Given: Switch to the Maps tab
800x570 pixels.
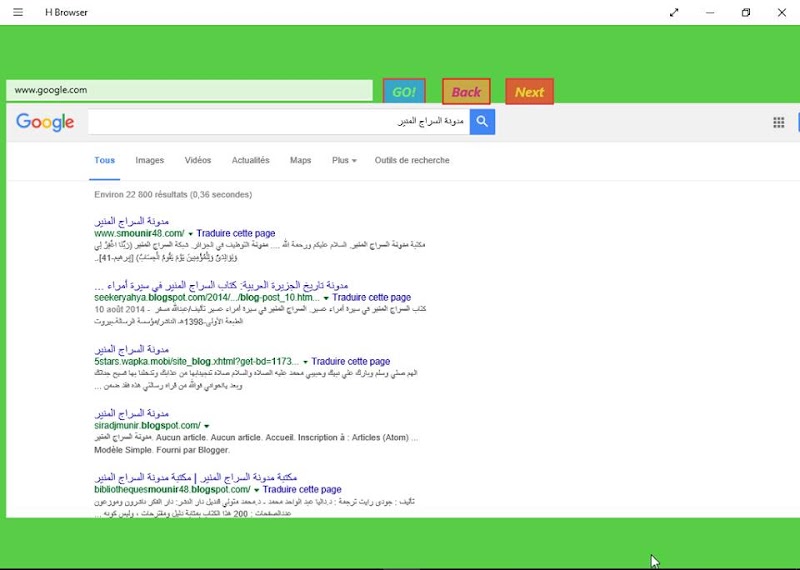Looking at the screenshot, I should 301,160.
